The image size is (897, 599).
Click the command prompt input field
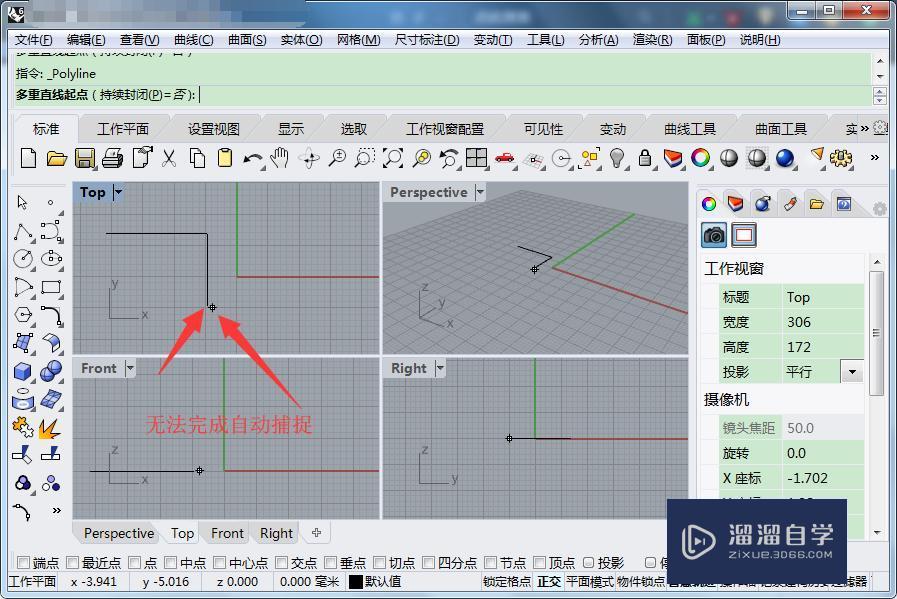[x=443, y=94]
